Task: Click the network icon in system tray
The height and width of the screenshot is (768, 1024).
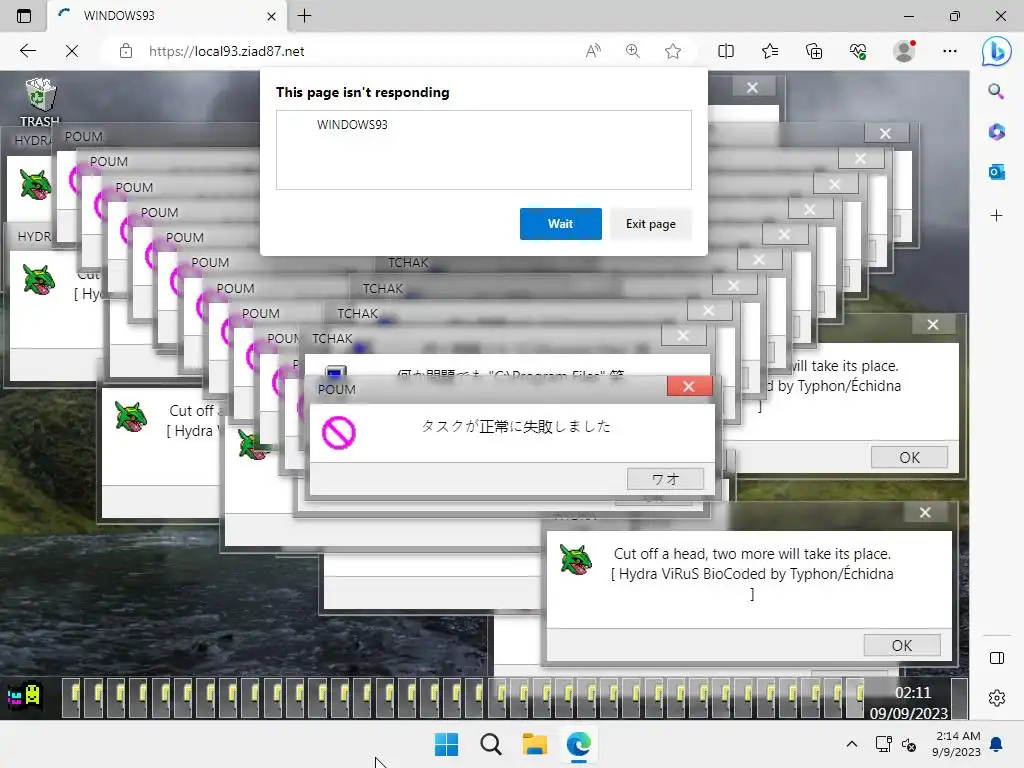Action: click(883, 744)
